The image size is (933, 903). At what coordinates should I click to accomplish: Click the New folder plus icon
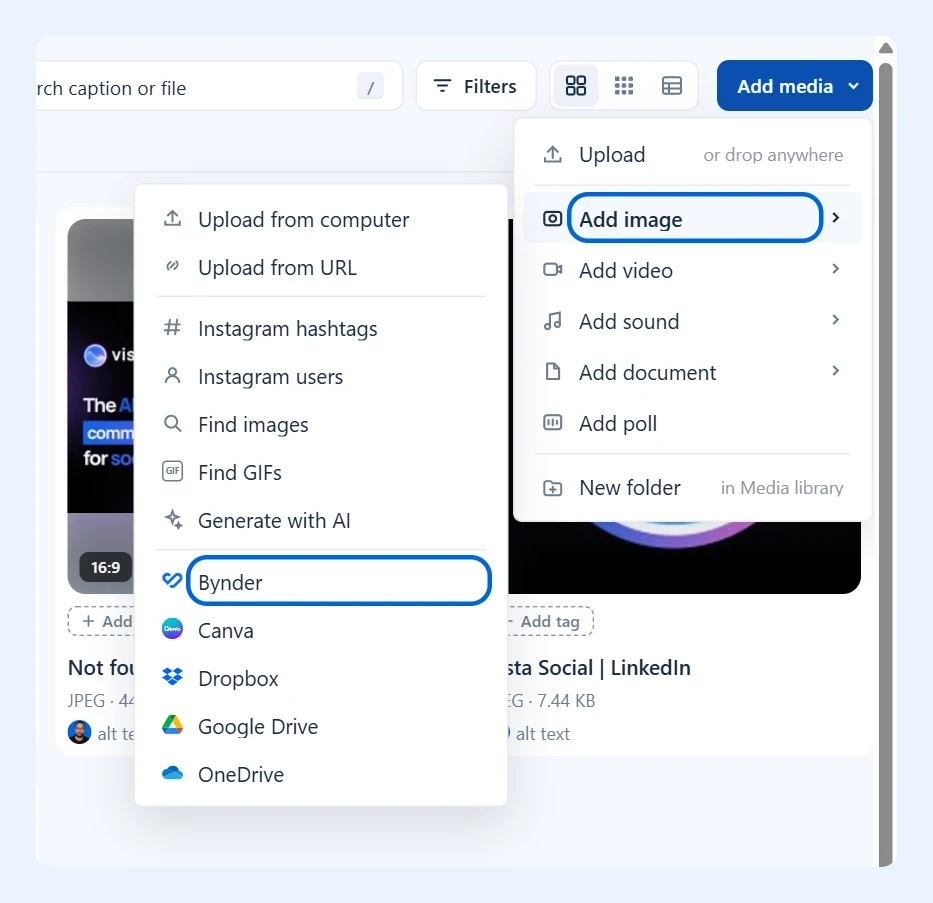point(552,488)
